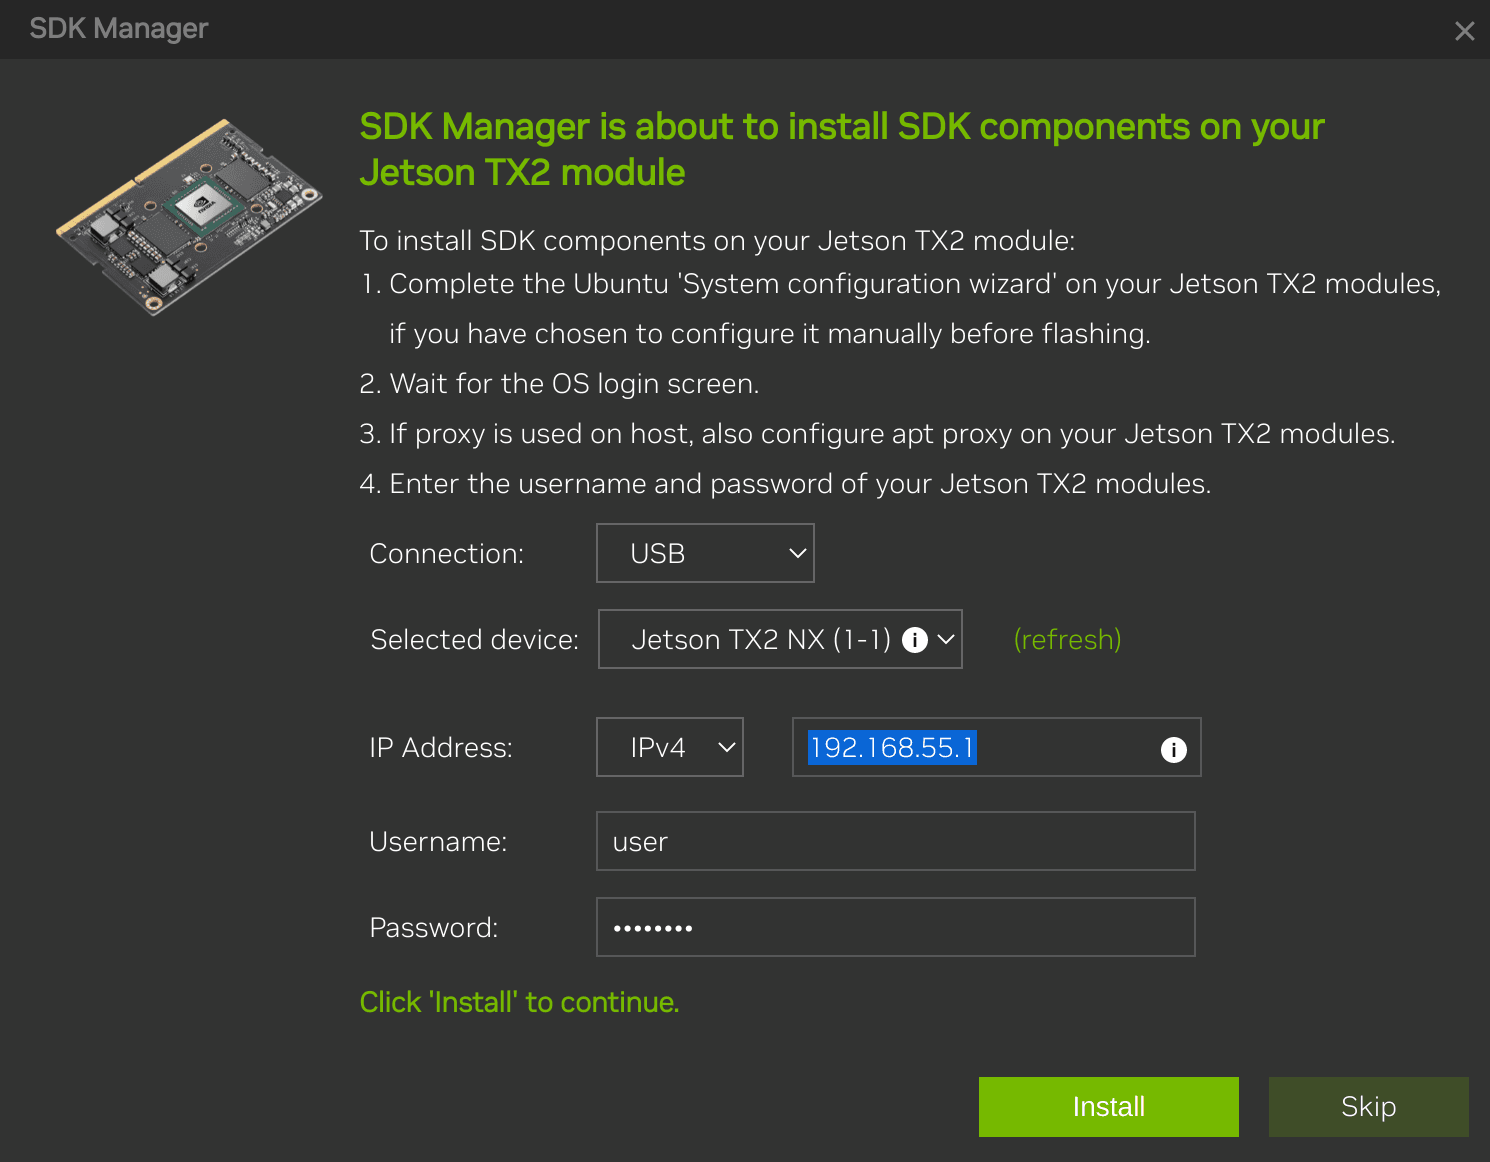Click the SDK Manager window title

click(x=118, y=28)
